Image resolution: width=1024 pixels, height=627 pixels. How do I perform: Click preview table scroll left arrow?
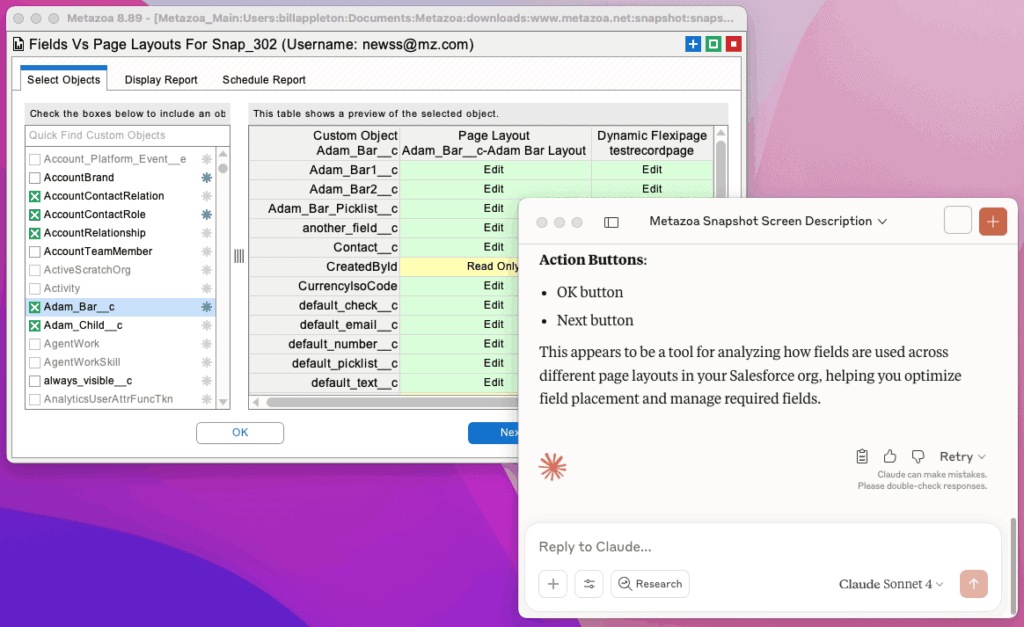[256, 402]
